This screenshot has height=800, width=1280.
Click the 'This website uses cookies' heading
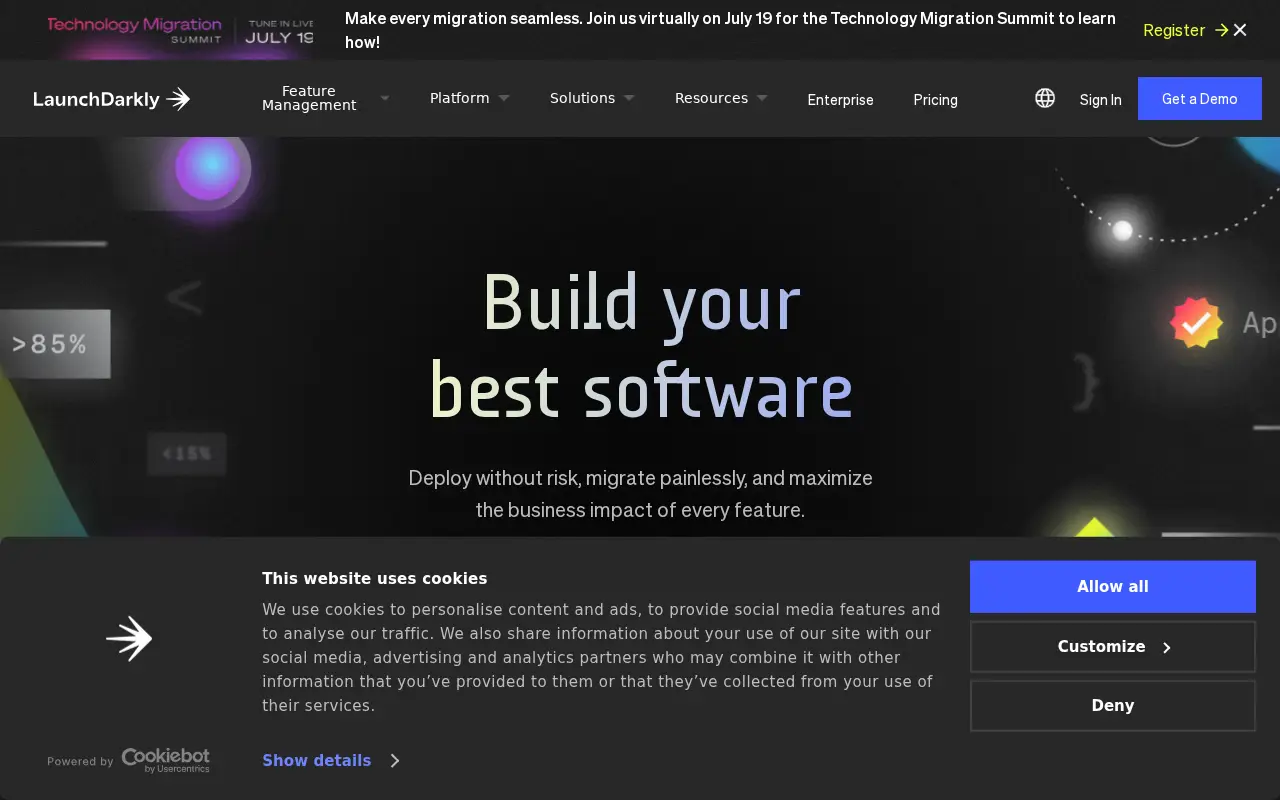tap(375, 579)
